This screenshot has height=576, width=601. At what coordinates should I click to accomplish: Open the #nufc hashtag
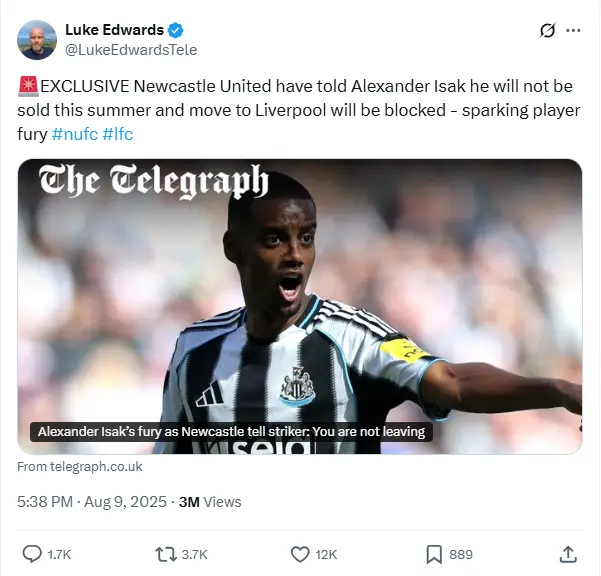(75, 134)
